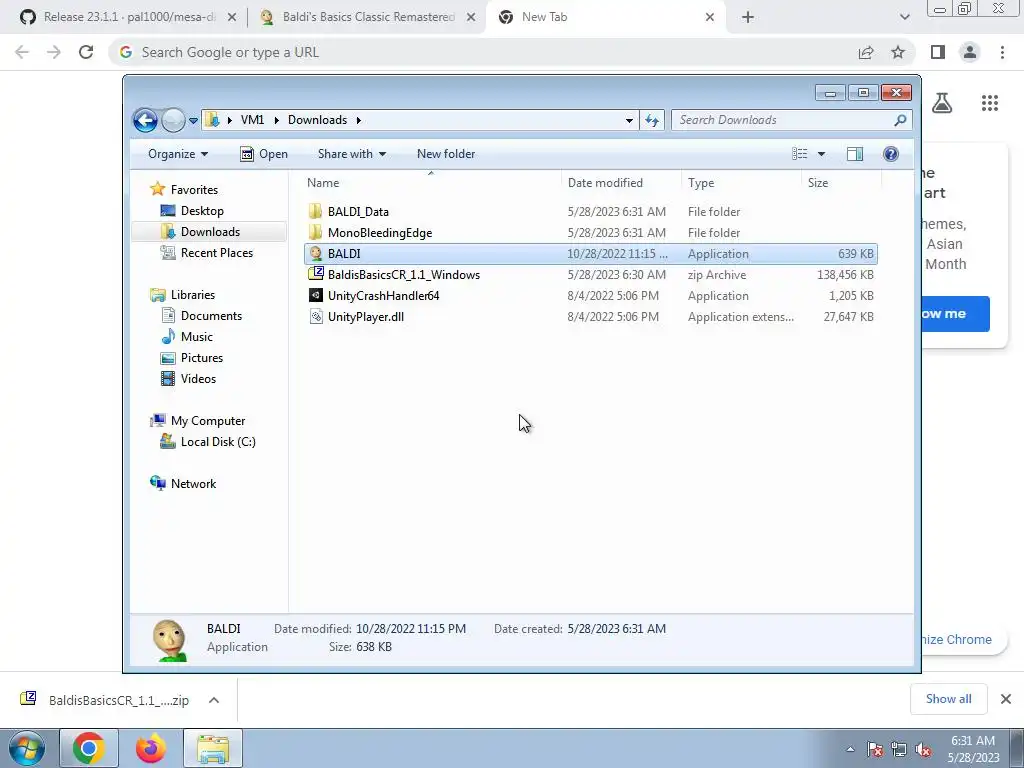Click New folder in the toolbar
Screen dimensions: 1024x768
446,154
